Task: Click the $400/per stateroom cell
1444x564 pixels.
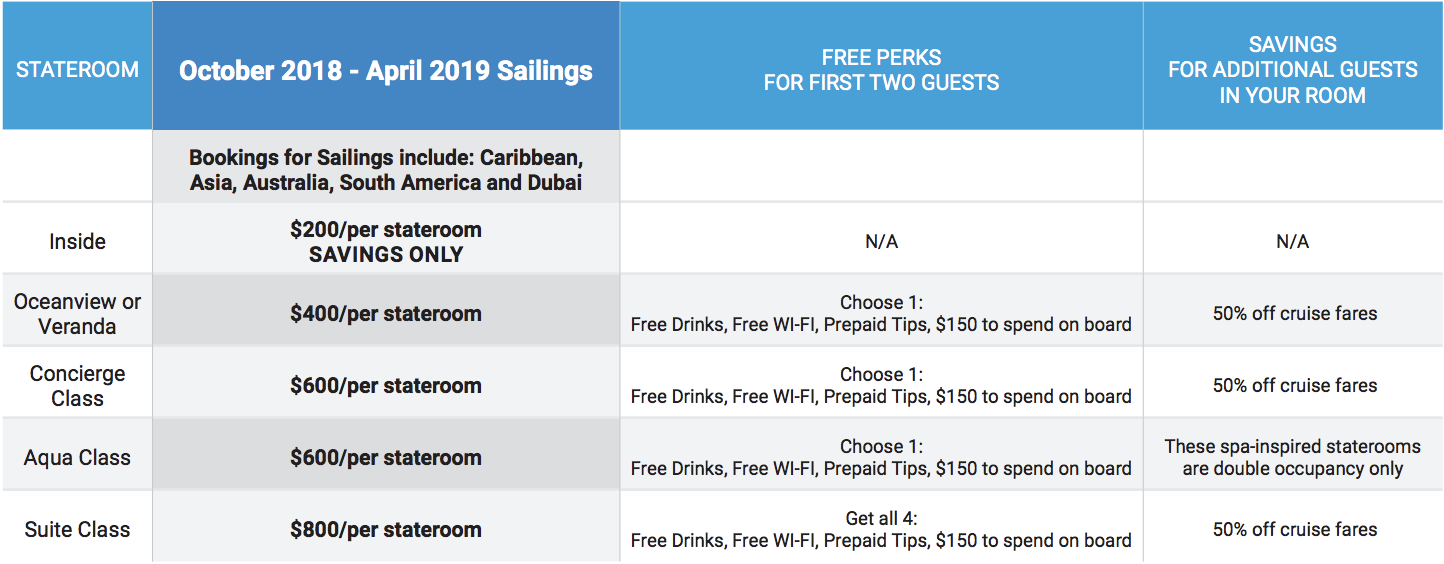Action: (386, 313)
